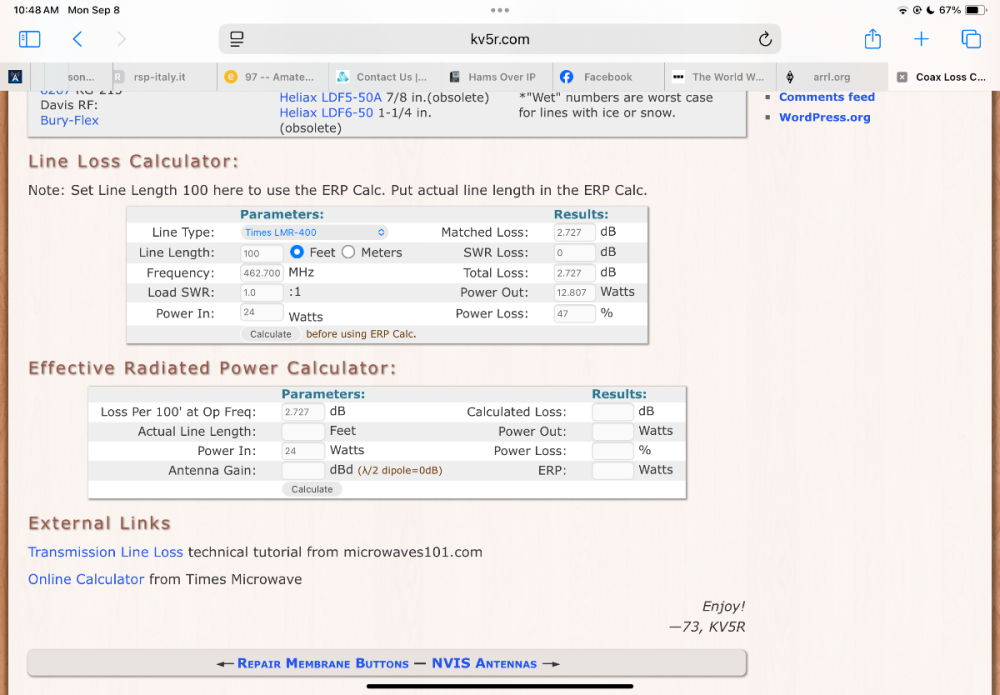Image resolution: width=1000 pixels, height=695 pixels.
Task: Switch to the arrl.org tab
Action: pos(831,77)
